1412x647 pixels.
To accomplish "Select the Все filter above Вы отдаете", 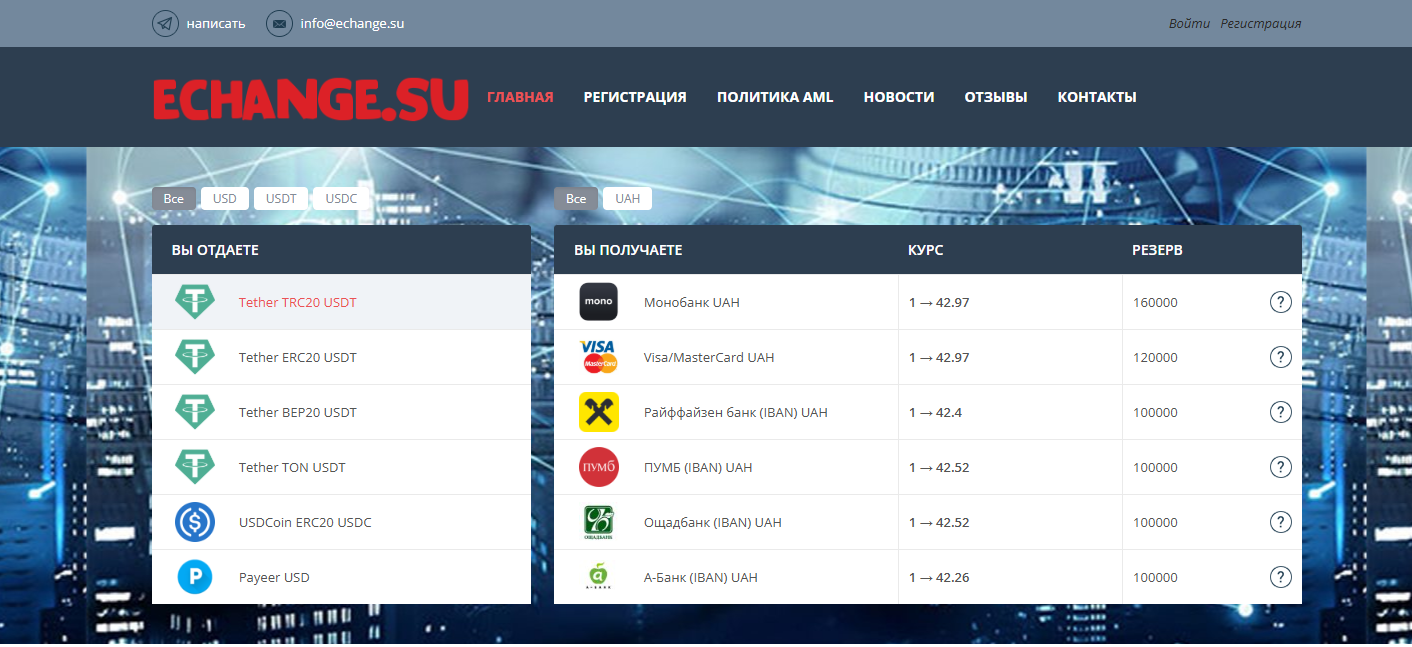I will (x=174, y=198).
